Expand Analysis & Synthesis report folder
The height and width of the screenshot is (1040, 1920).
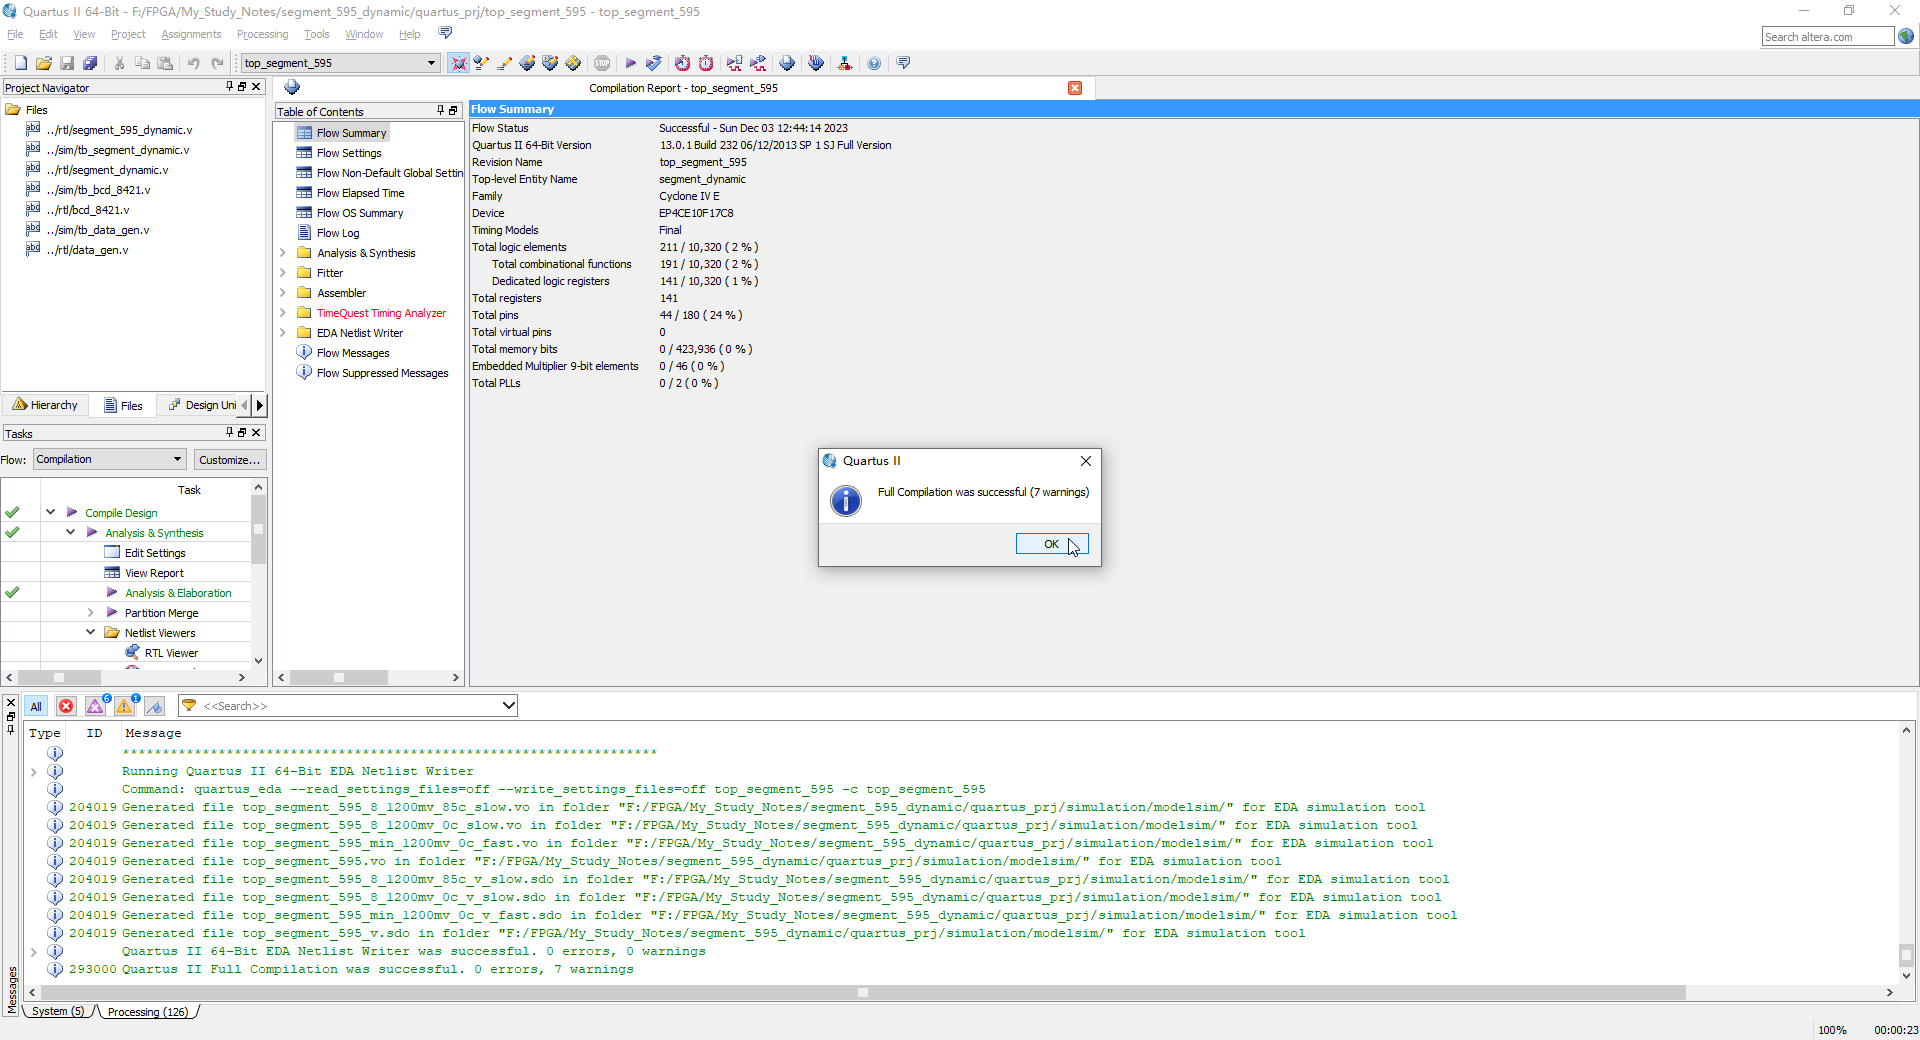coord(282,253)
